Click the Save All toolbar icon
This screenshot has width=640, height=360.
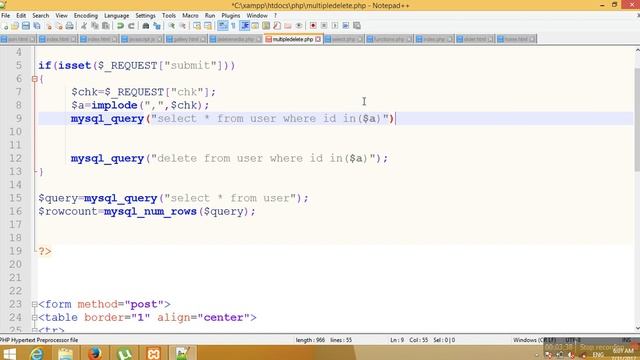[x=37, y=26]
